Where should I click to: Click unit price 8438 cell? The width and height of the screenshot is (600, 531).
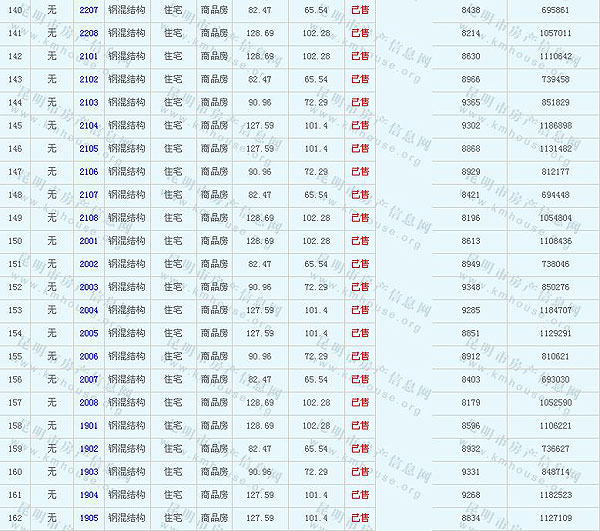470,10
